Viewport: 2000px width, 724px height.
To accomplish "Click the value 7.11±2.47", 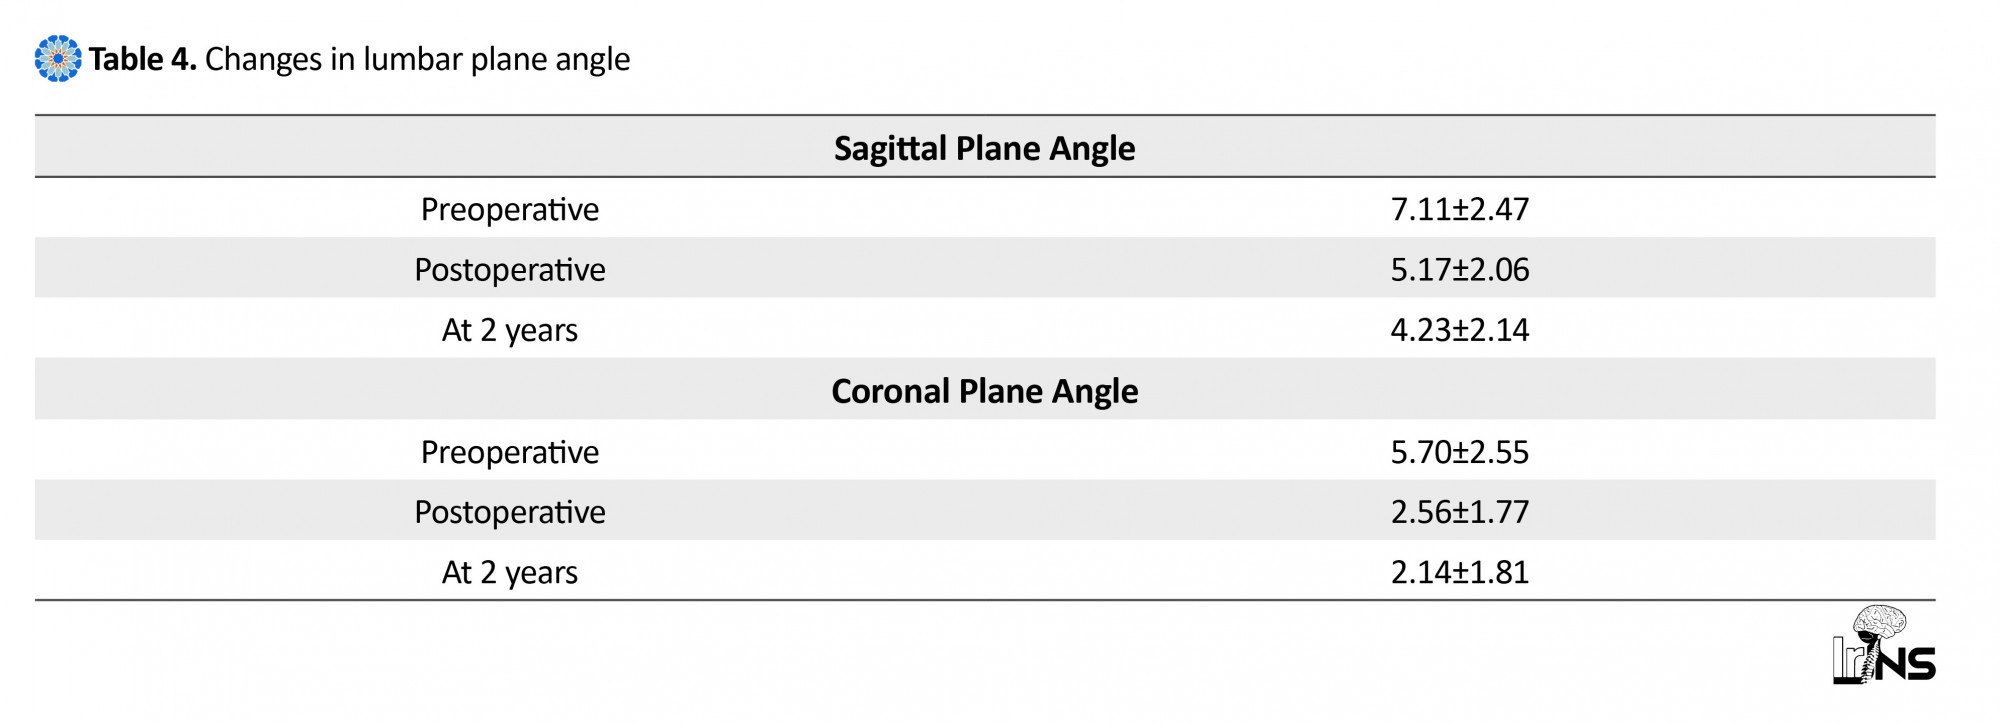I will pyautogui.click(x=1460, y=209).
